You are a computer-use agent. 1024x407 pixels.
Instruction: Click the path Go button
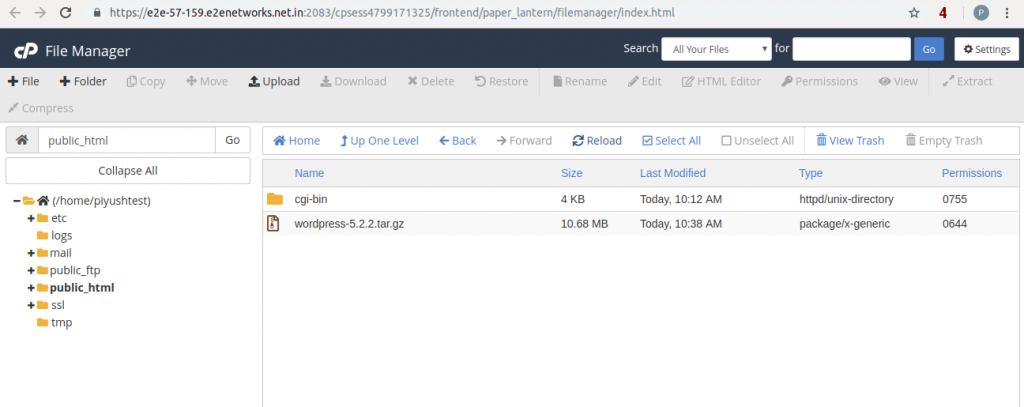[232, 140]
